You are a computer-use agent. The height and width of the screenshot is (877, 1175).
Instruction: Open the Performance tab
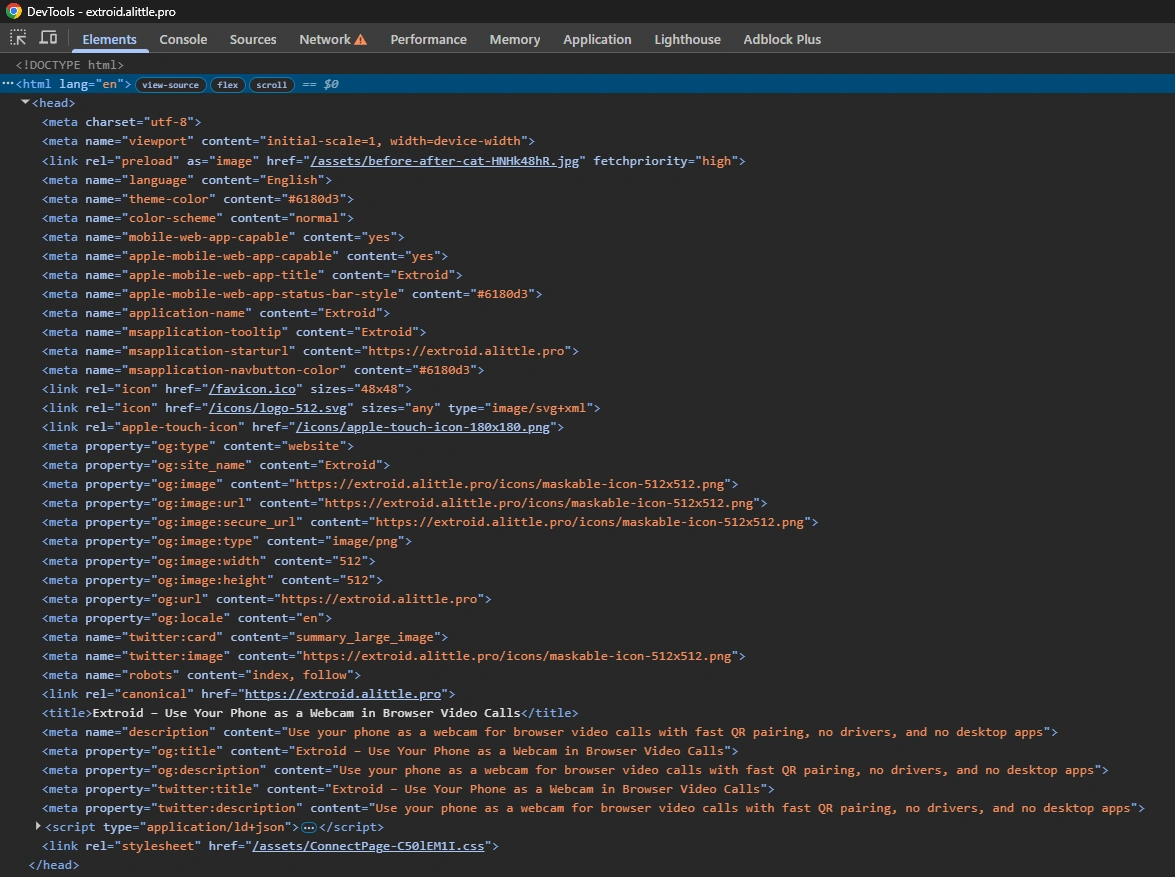point(428,40)
